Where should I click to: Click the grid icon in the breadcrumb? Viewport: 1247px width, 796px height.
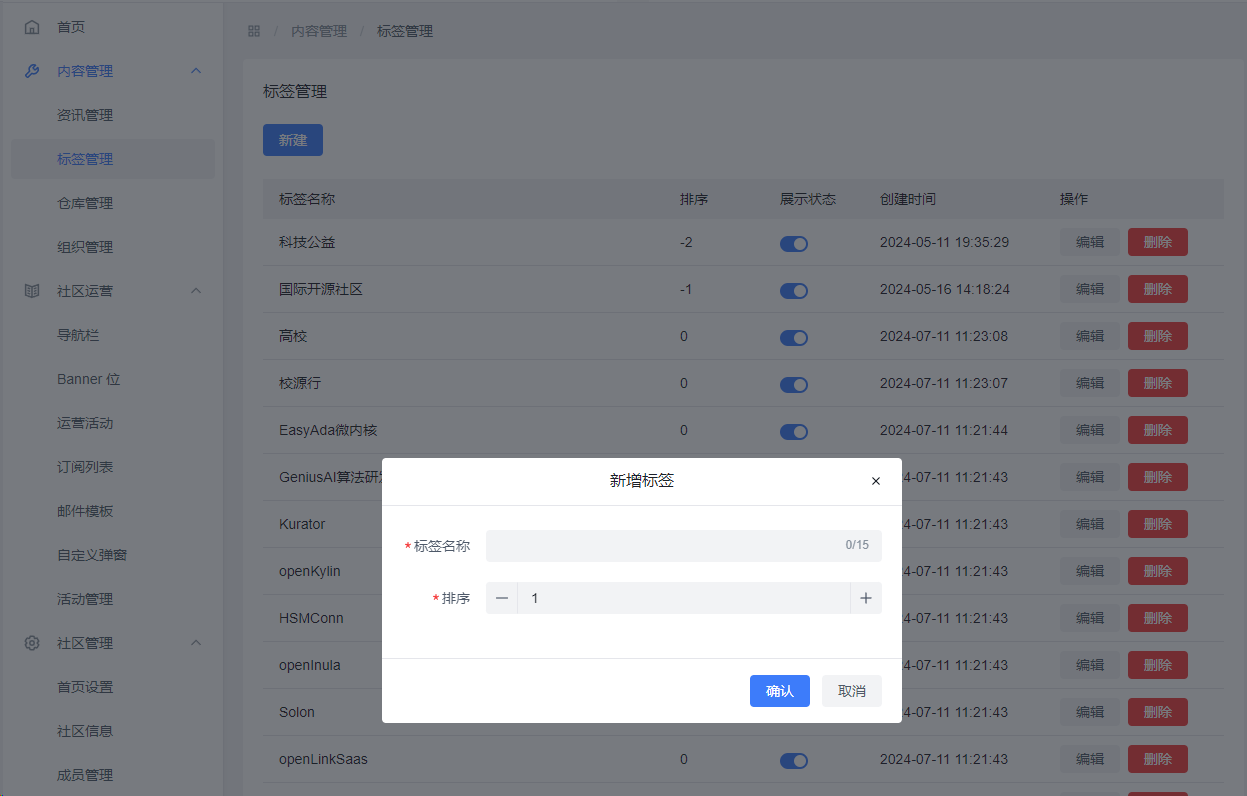point(254,31)
